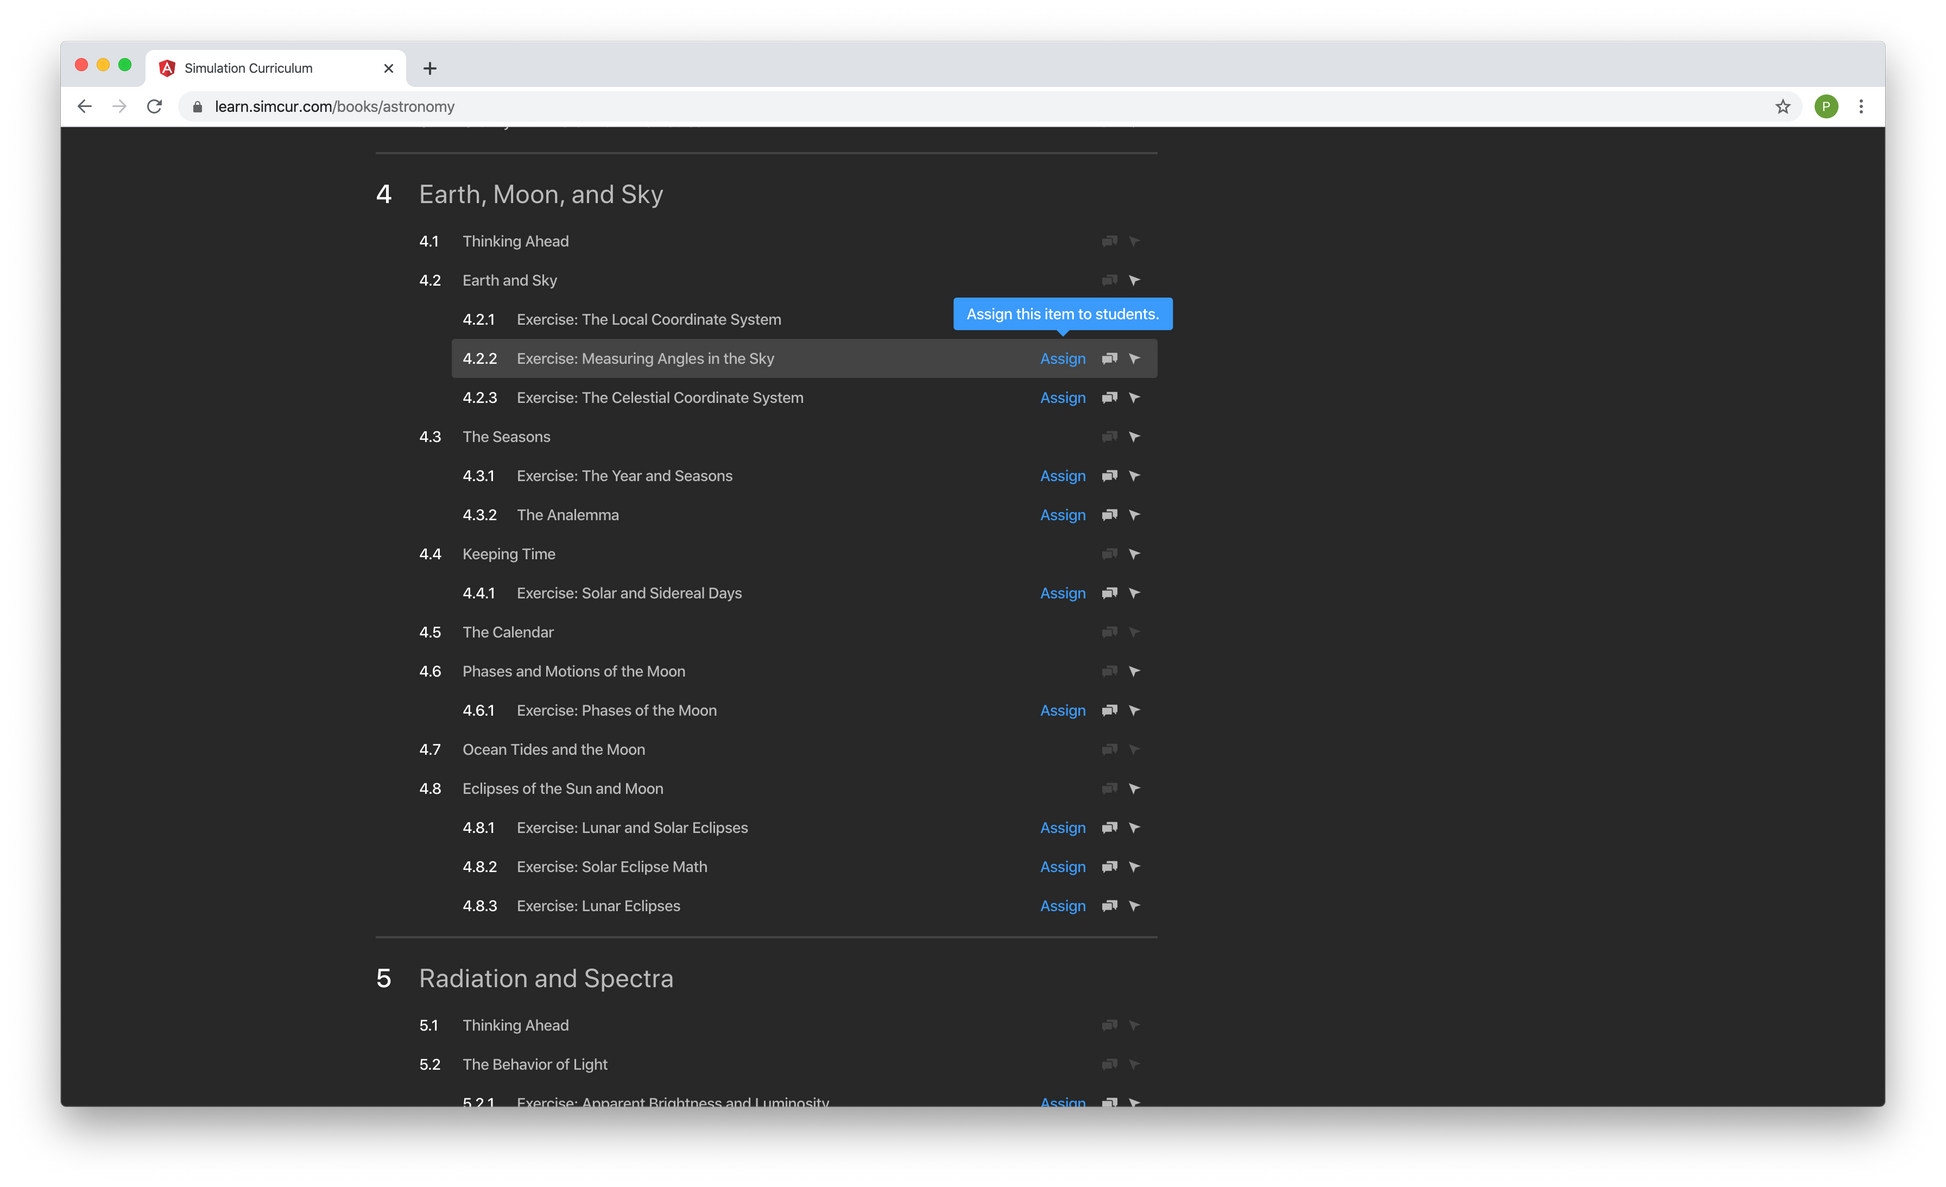Click pointer icon for Solar Eclipse Math
The width and height of the screenshot is (1946, 1187).
[1134, 867]
